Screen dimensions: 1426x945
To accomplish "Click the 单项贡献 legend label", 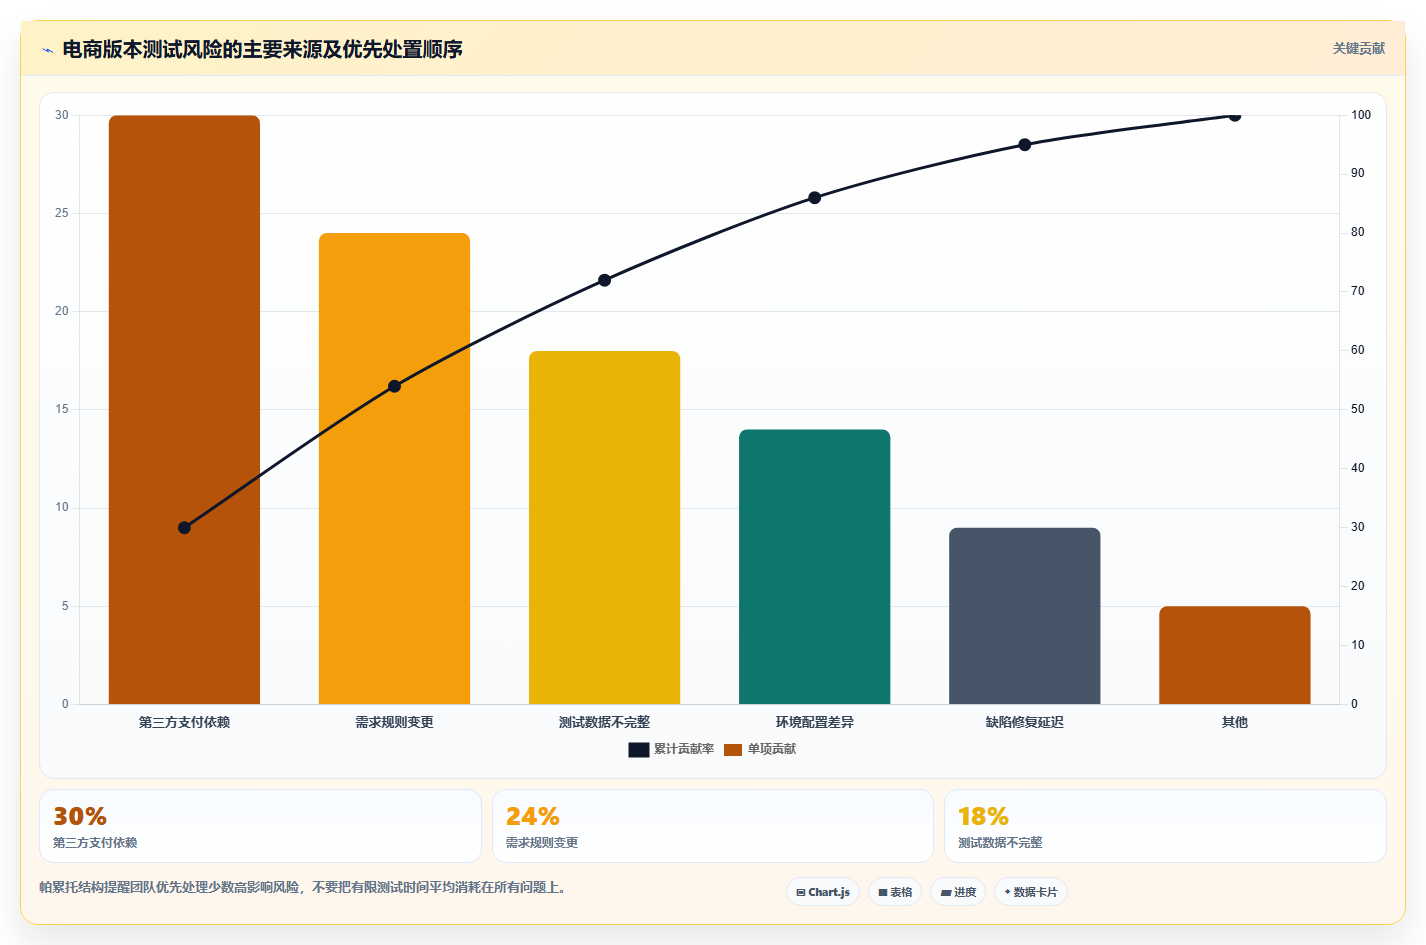I will [x=772, y=749].
